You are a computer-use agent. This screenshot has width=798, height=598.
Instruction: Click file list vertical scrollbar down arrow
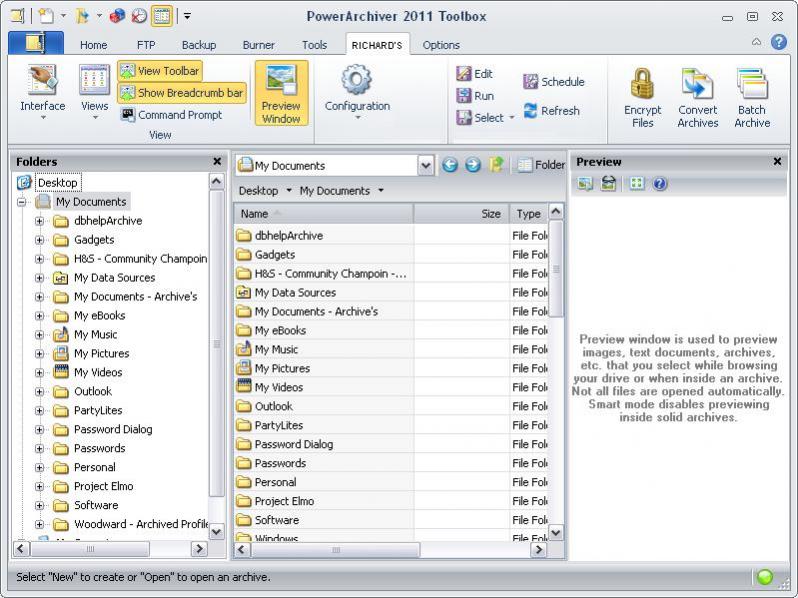tap(556, 532)
